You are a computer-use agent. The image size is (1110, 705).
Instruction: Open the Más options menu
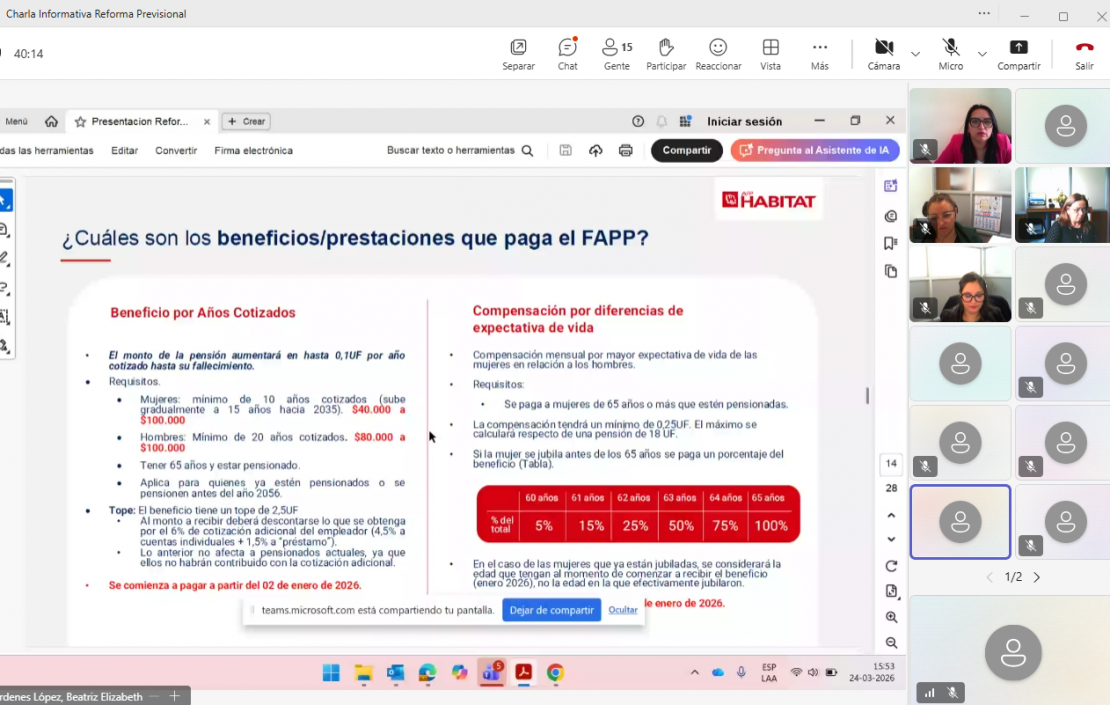click(820, 53)
